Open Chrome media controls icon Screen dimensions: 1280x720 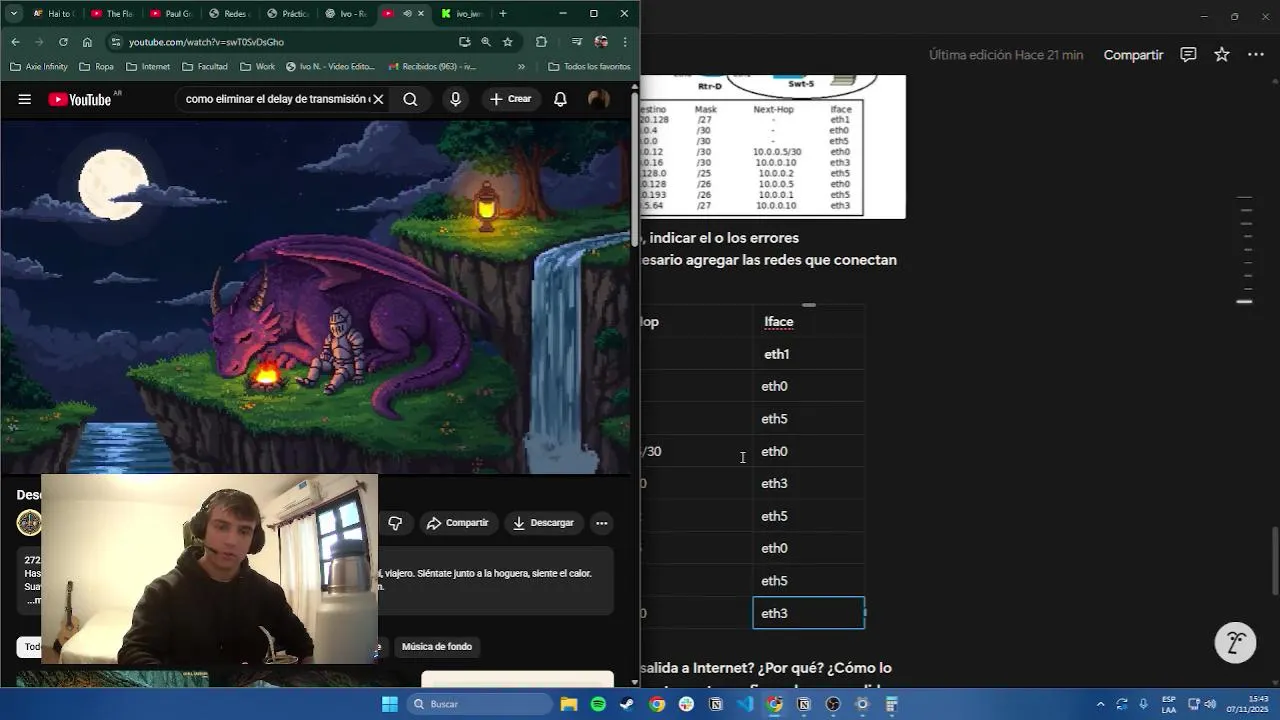click(x=577, y=42)
